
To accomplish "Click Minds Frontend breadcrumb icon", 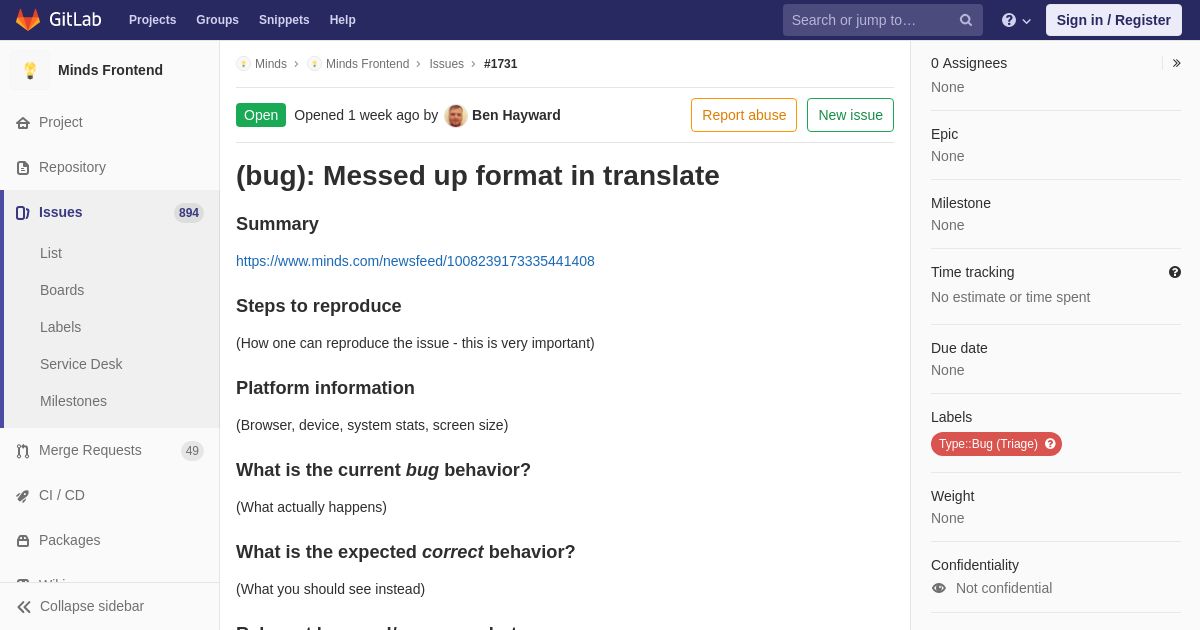I will (314, 64).
